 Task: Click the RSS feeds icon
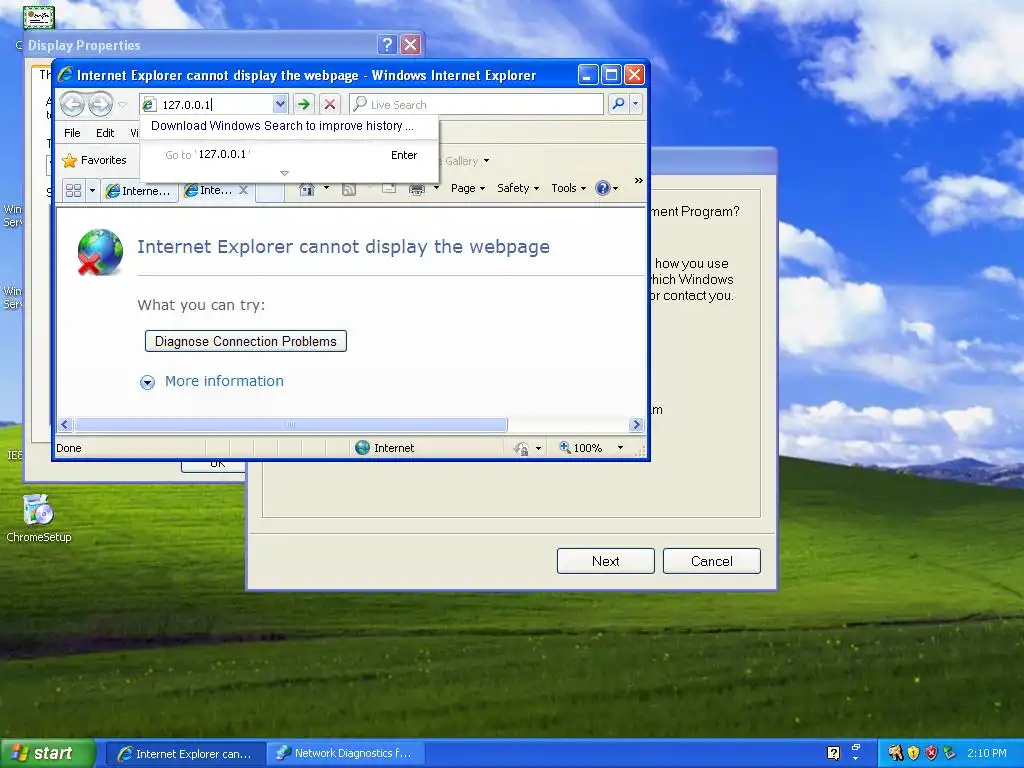pos(349,189)
